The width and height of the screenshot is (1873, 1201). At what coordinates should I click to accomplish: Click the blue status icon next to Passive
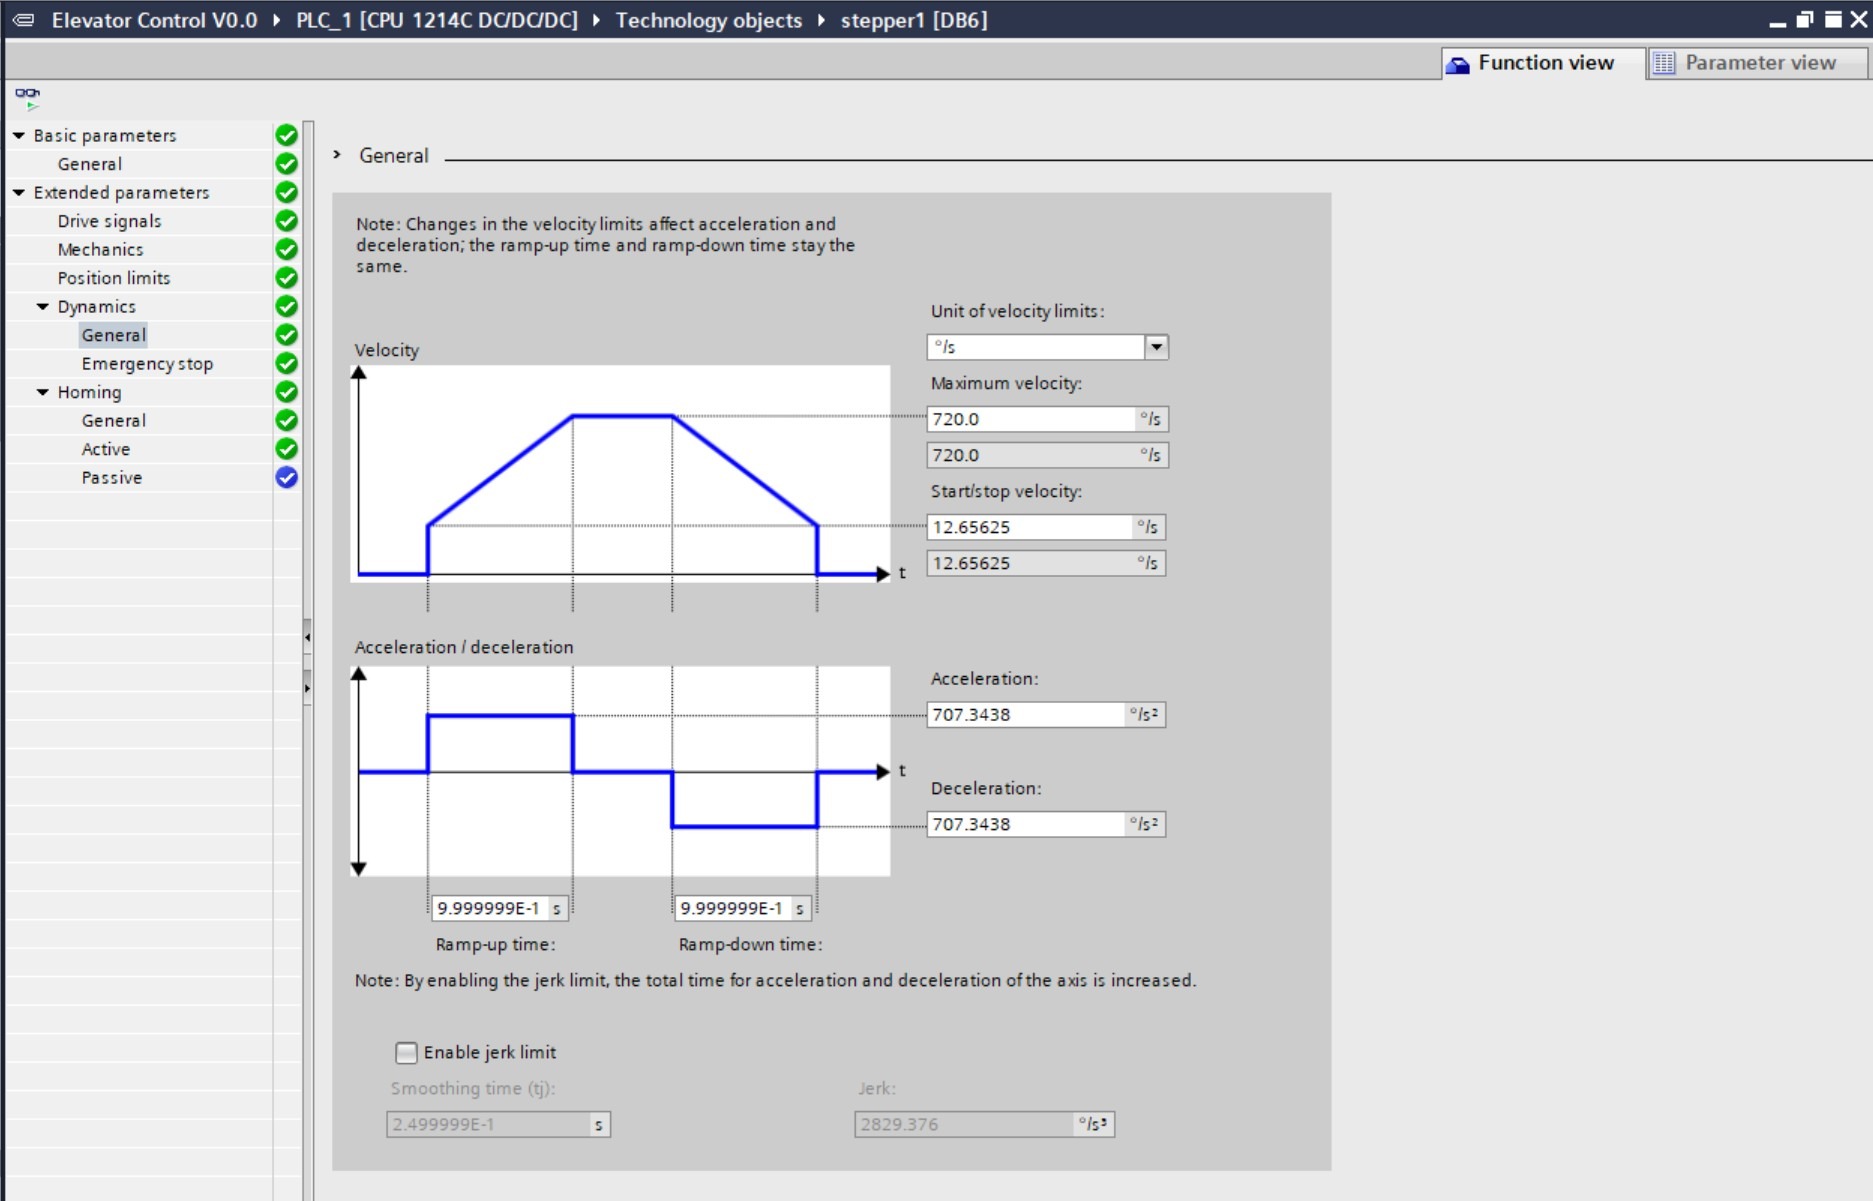point(286,477)
